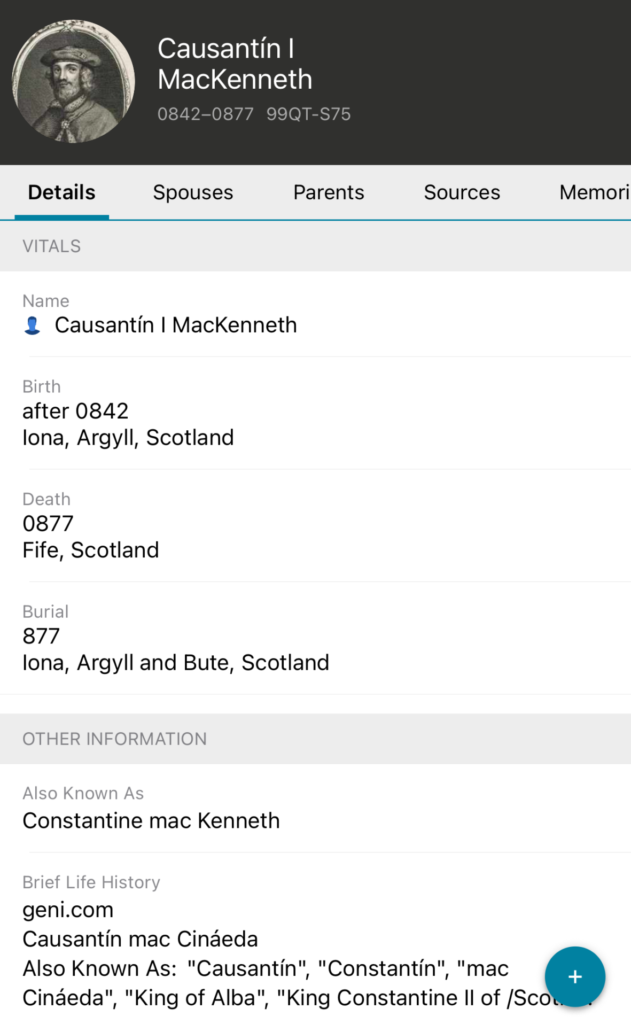Select the Sources tab

click(461, 193)
